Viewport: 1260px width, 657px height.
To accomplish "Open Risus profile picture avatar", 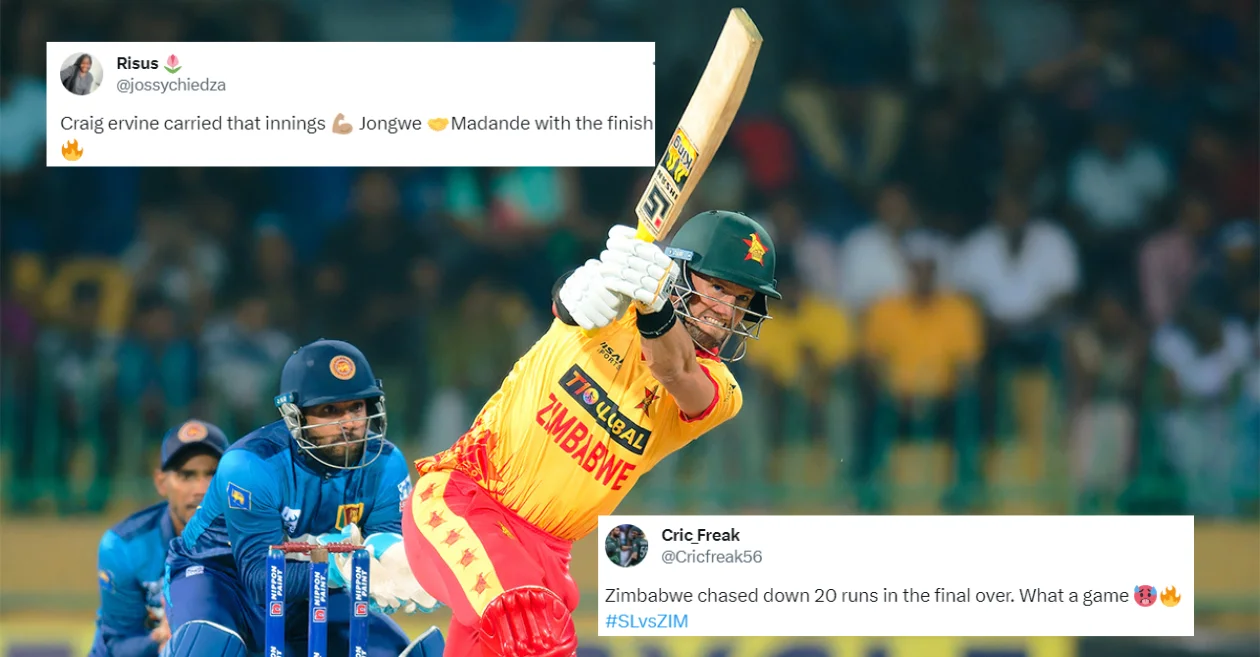I will pos(81,74).
